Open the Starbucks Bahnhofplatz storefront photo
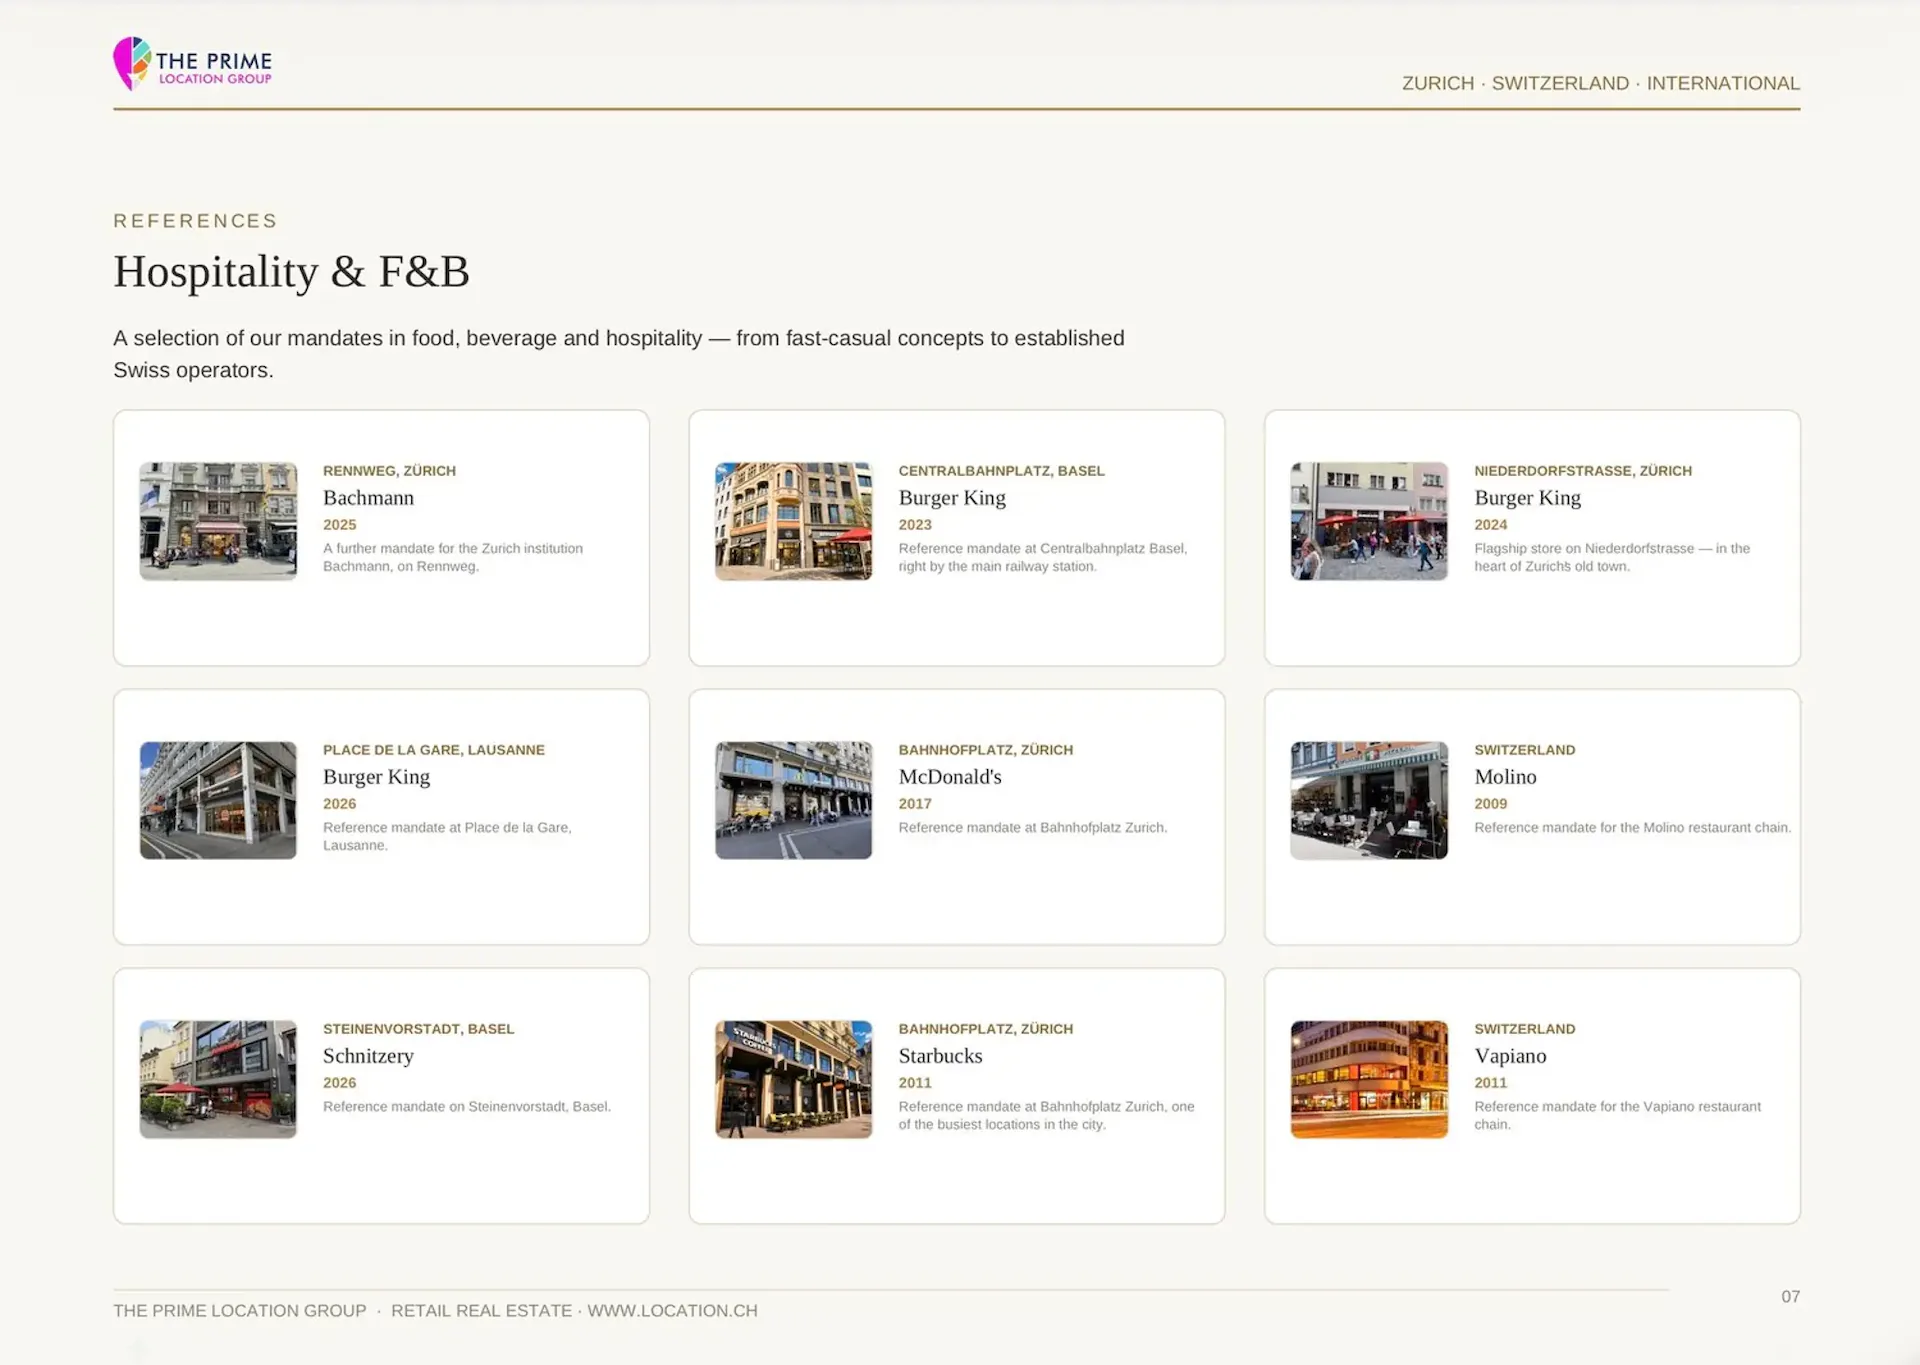Image resolution: width=1920 pixels, height=1365 pixels. [x=794, y=1079]
